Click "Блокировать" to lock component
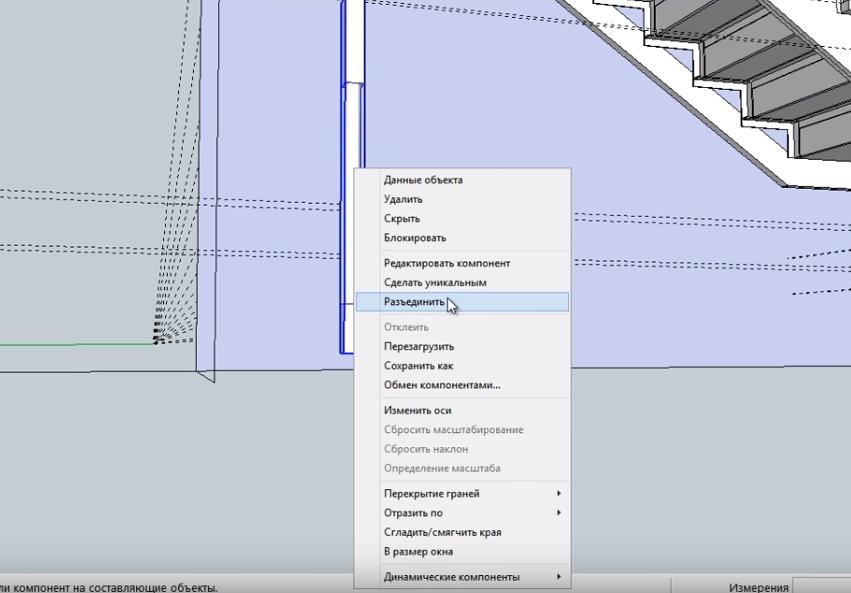851x593 pixels. [415, 238]
